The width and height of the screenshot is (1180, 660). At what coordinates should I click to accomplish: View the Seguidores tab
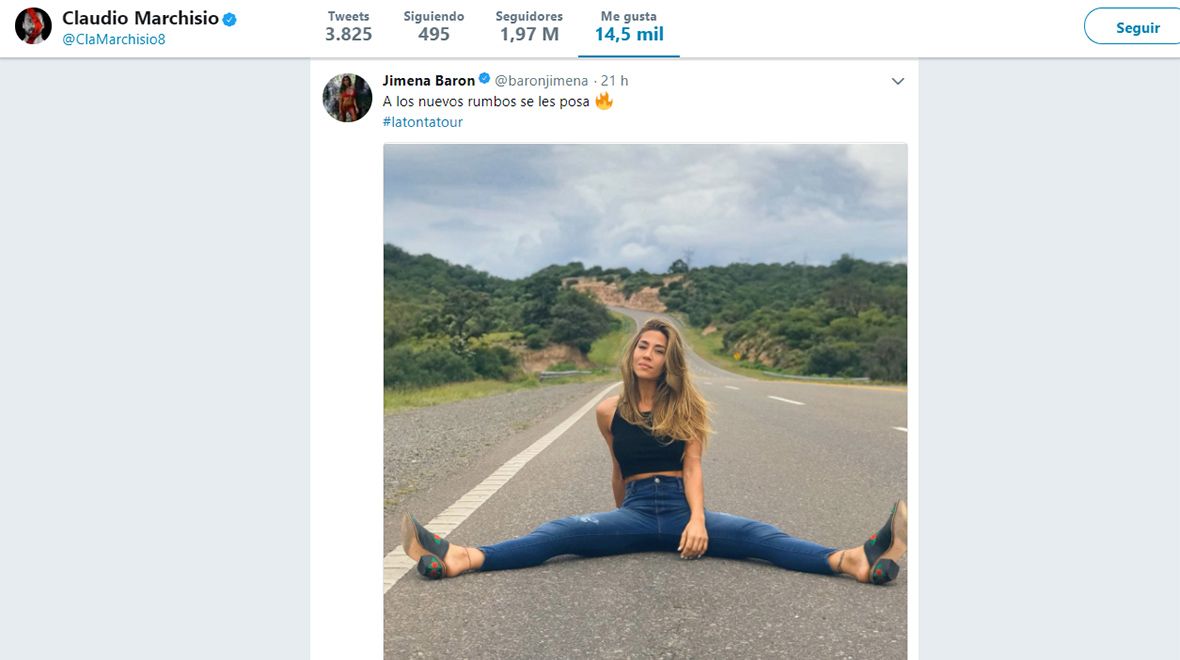(x=529, y=17)
